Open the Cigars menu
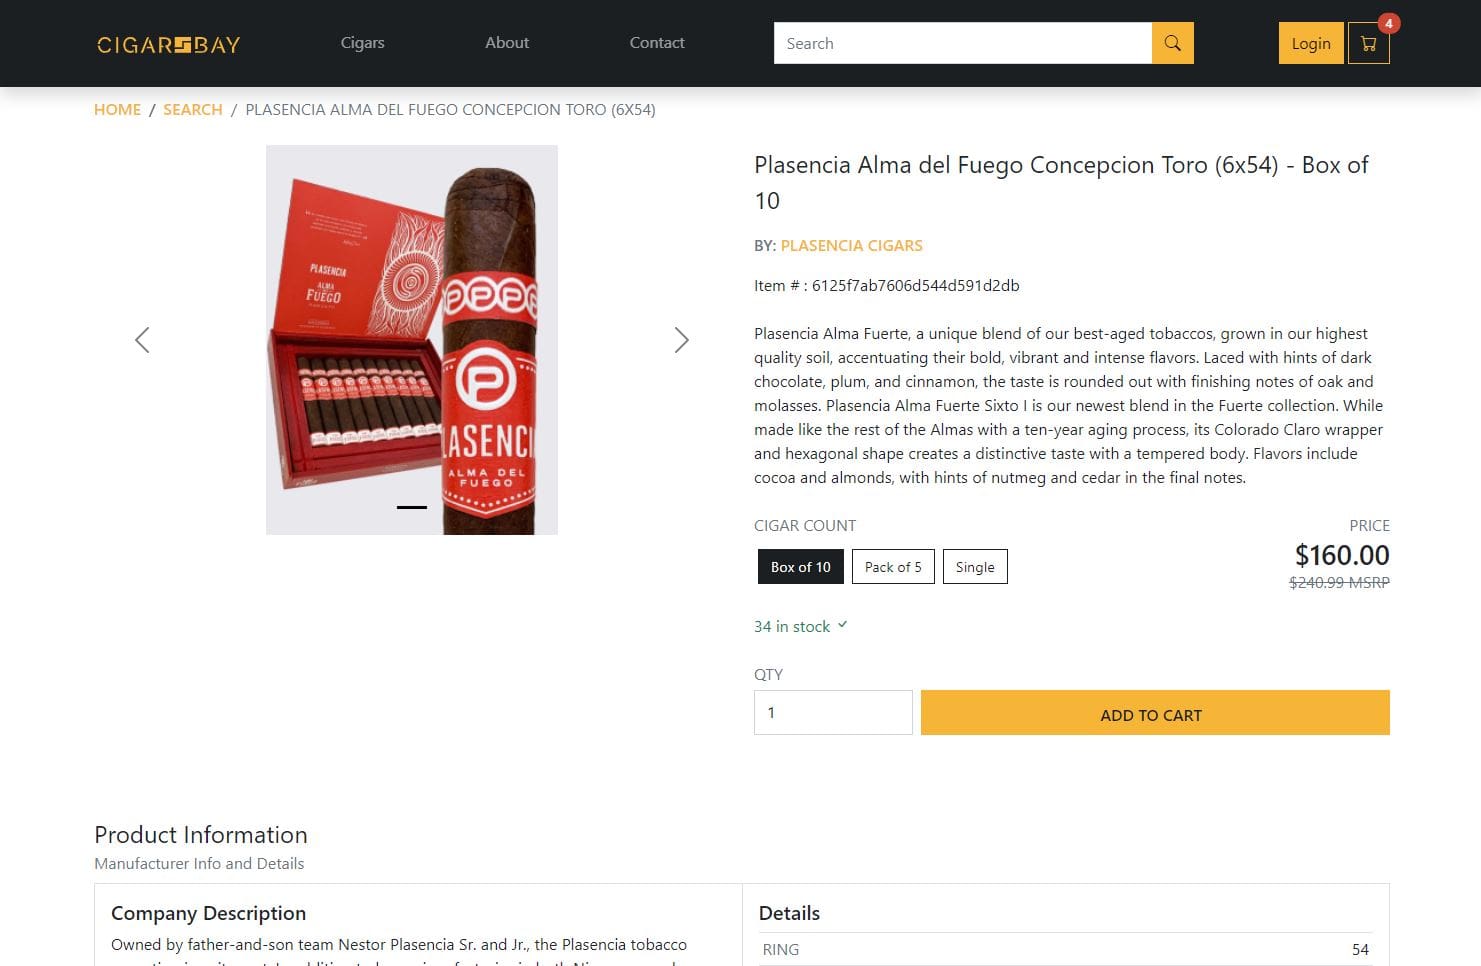The image size is (1481, 966). [x=362, y=43]
